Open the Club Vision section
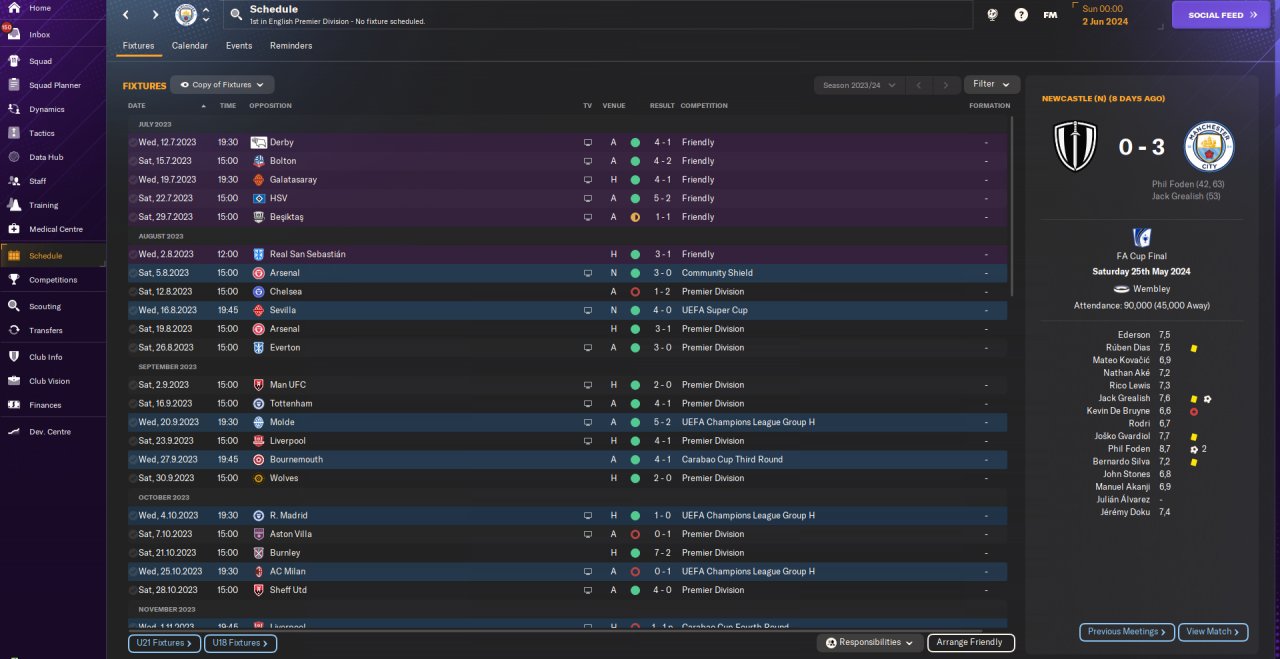This screenshot has height=659, width=1280. (x=49, y=381)
